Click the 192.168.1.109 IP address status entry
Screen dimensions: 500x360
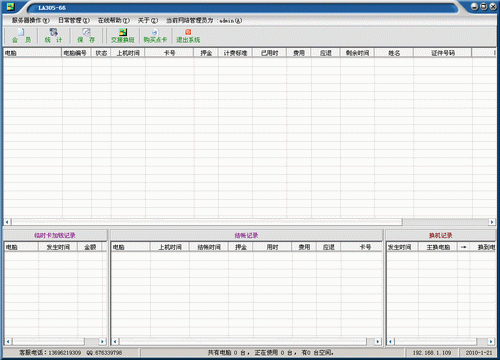click(x=432, y=352)
